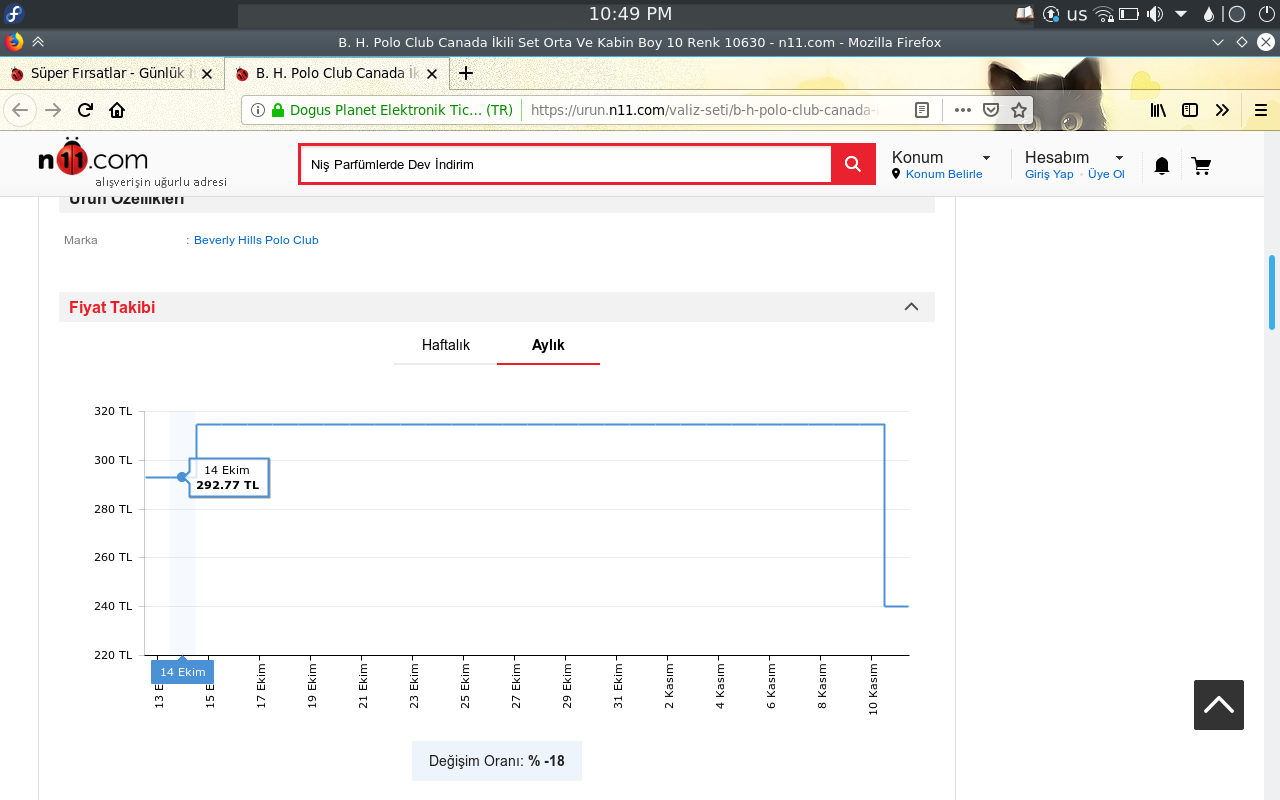Open the Konum dropdown
Image resolution: width=1280 pixels, height=800 pixels.
click(941, 157)
